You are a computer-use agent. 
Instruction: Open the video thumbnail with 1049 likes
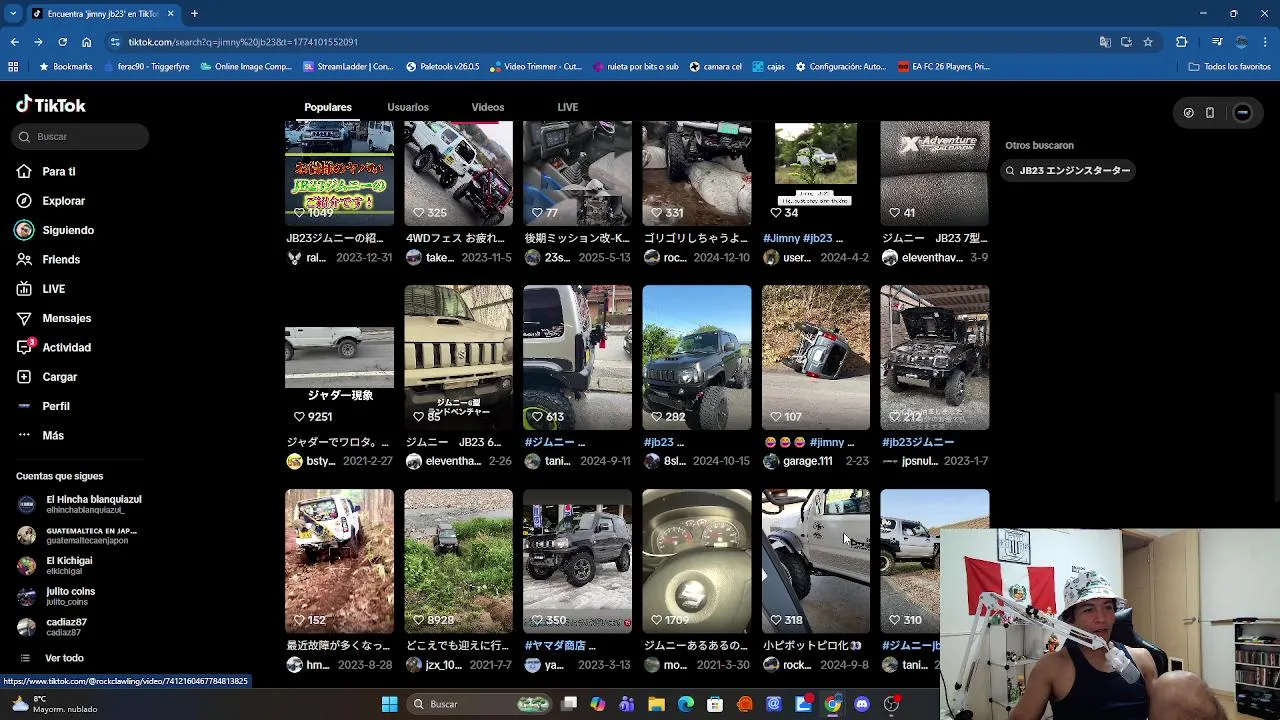pos(339,174)
